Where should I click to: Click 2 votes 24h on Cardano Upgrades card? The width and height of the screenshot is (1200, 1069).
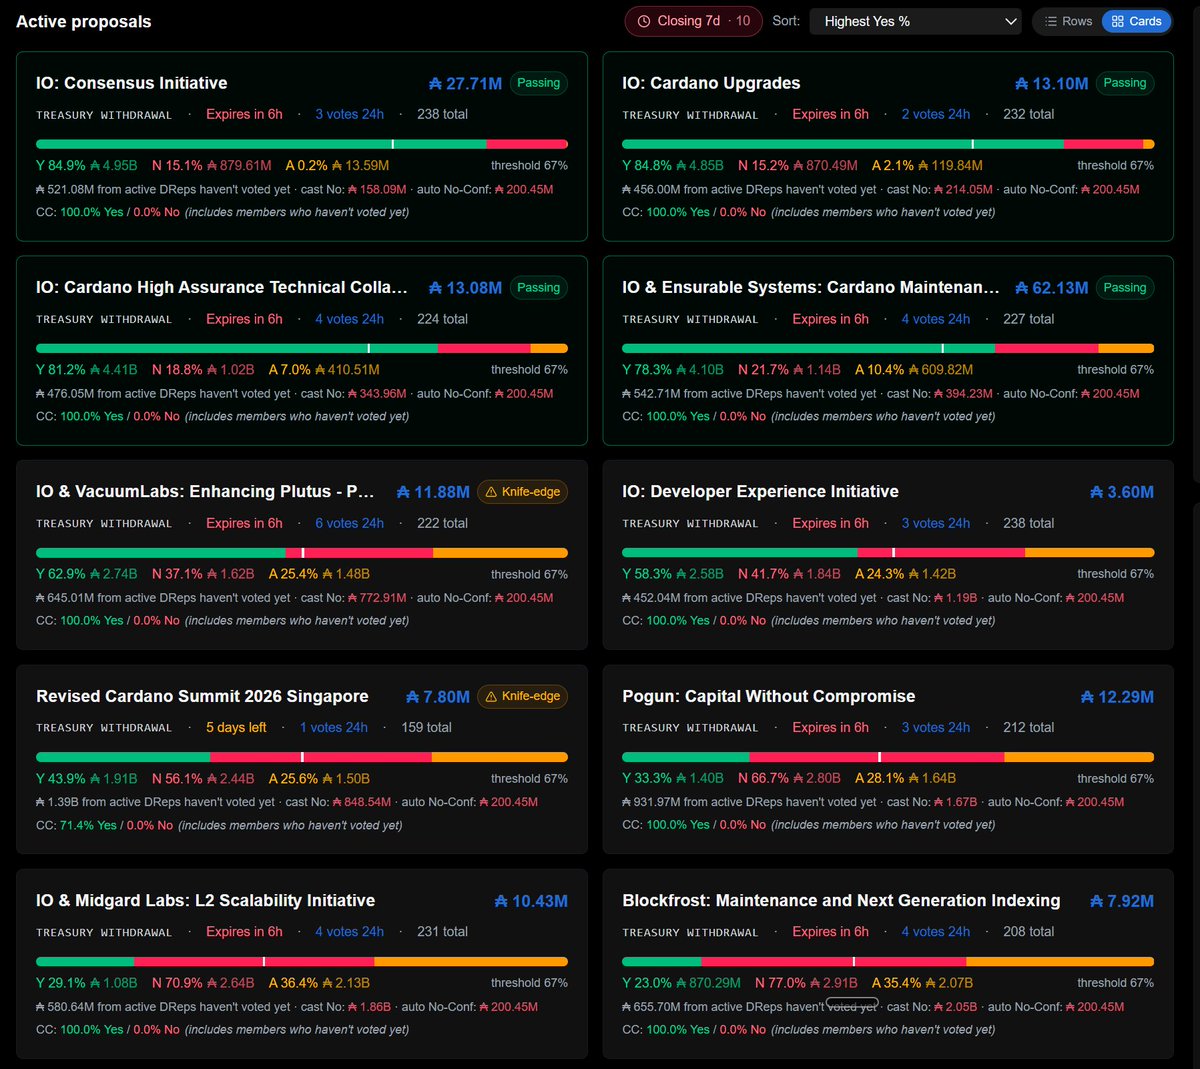[935, 114]
